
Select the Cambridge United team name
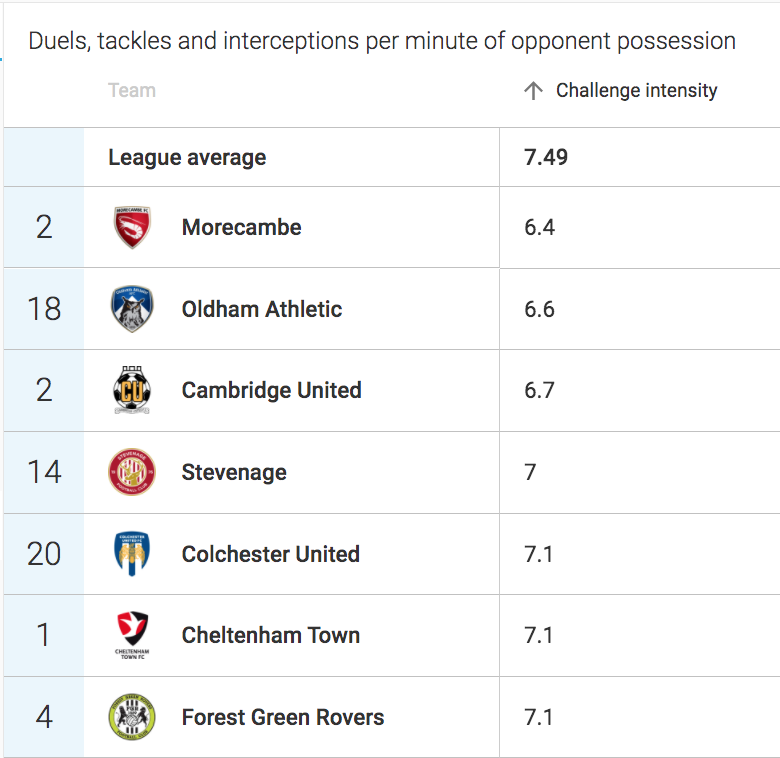tap(272, 391)
